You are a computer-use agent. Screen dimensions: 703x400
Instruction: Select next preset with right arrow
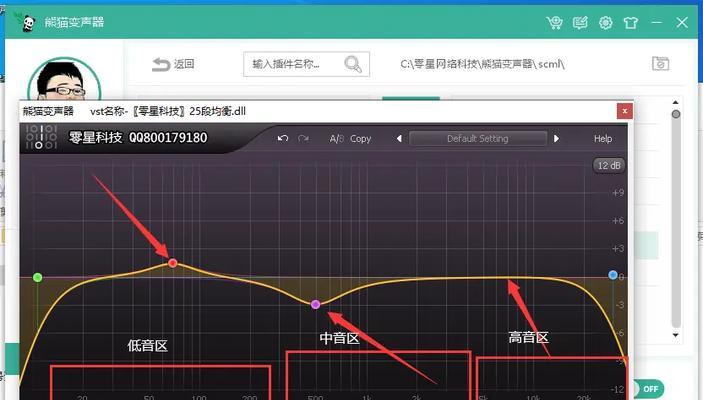click(x=556, y=139)
